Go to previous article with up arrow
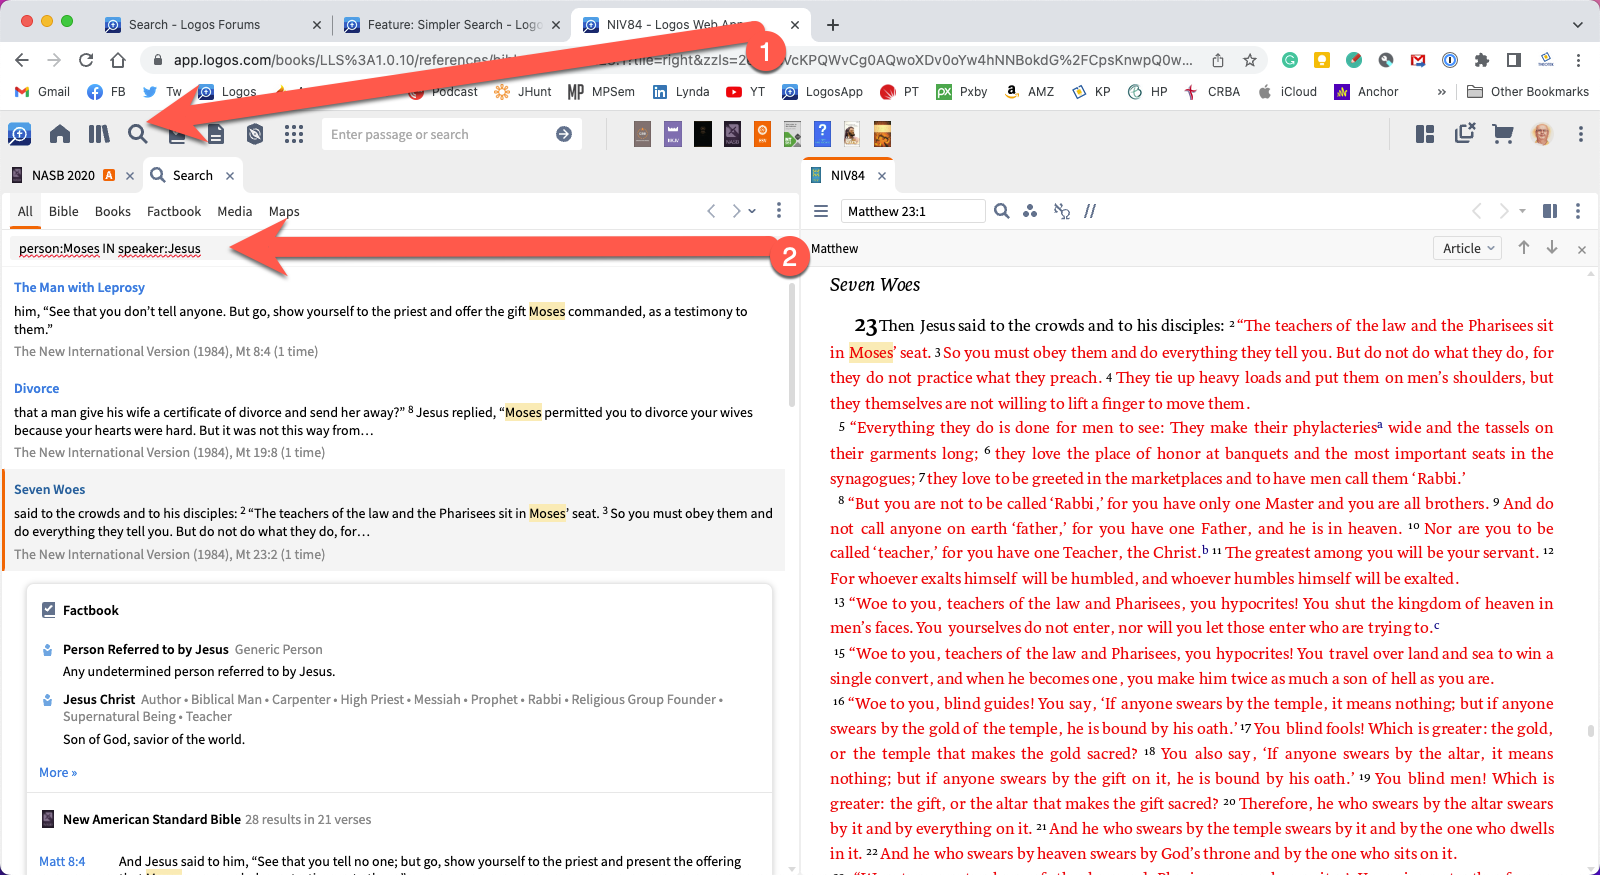This screenshot has height=875, width=1600. pos(1523,247)
